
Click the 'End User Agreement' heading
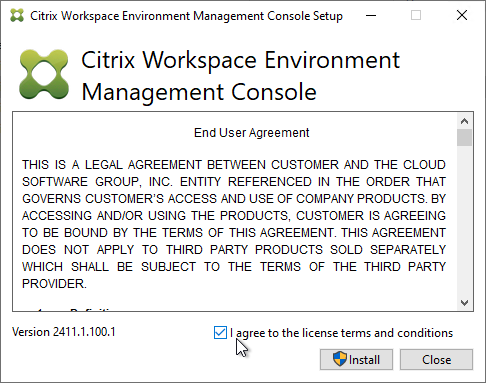tap(252, 133)
